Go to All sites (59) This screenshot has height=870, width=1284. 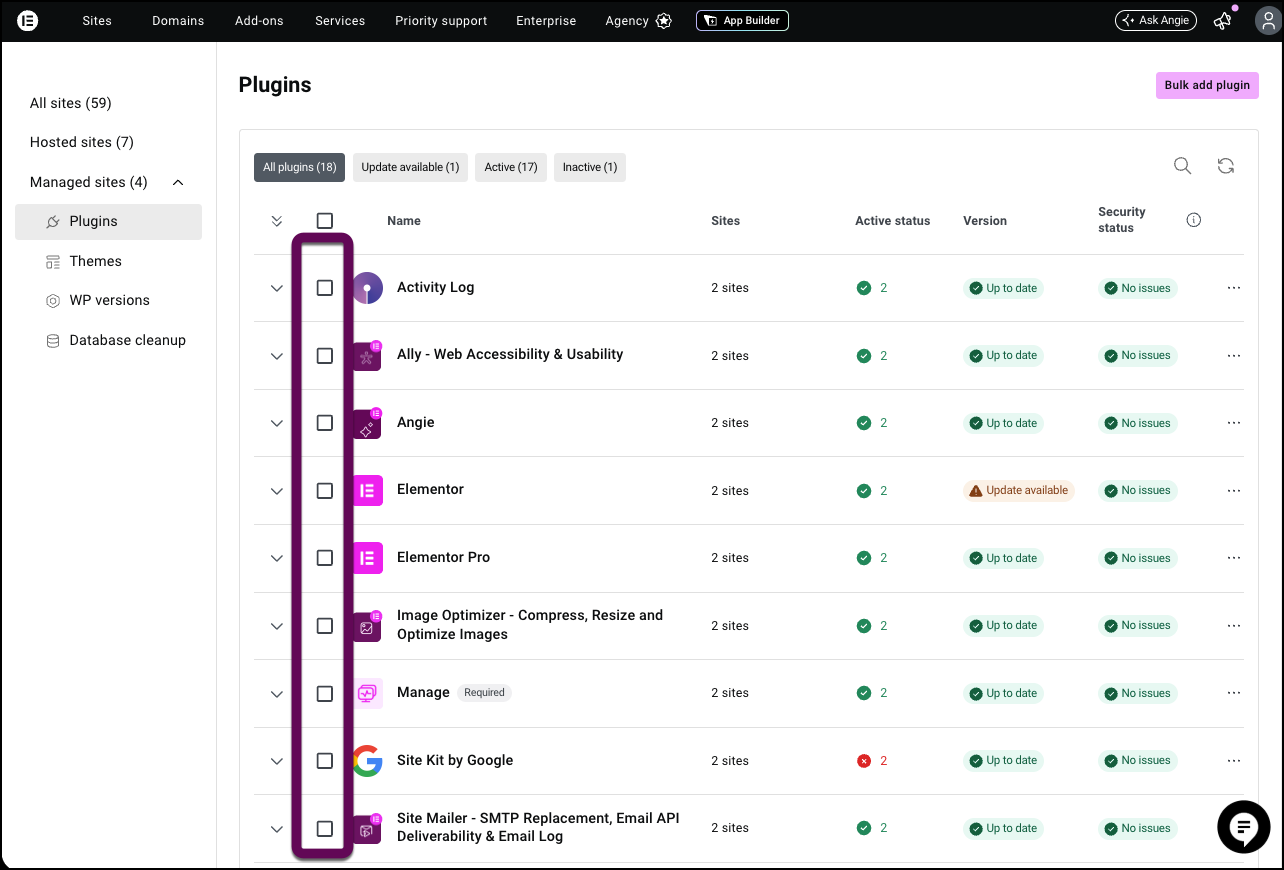tap(71, 103)
